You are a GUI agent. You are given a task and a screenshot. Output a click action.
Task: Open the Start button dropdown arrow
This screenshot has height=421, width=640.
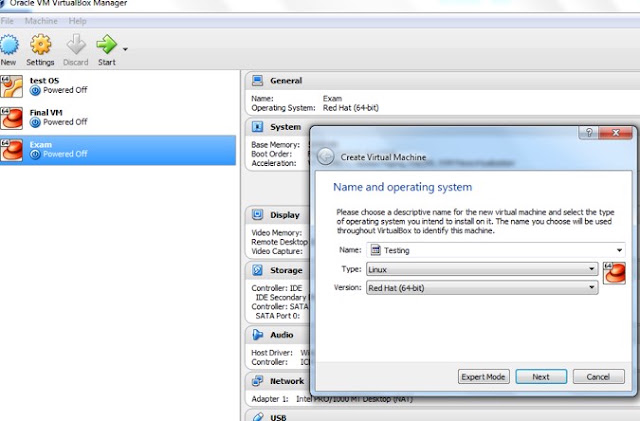click(x=125, y=49)
